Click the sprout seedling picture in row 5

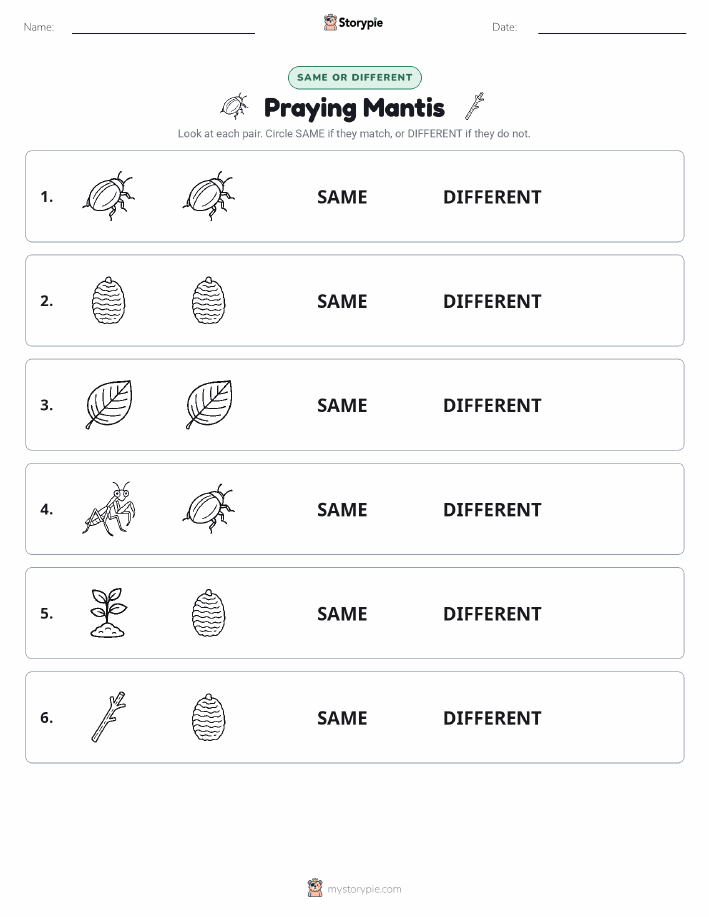tap(109, 613)
